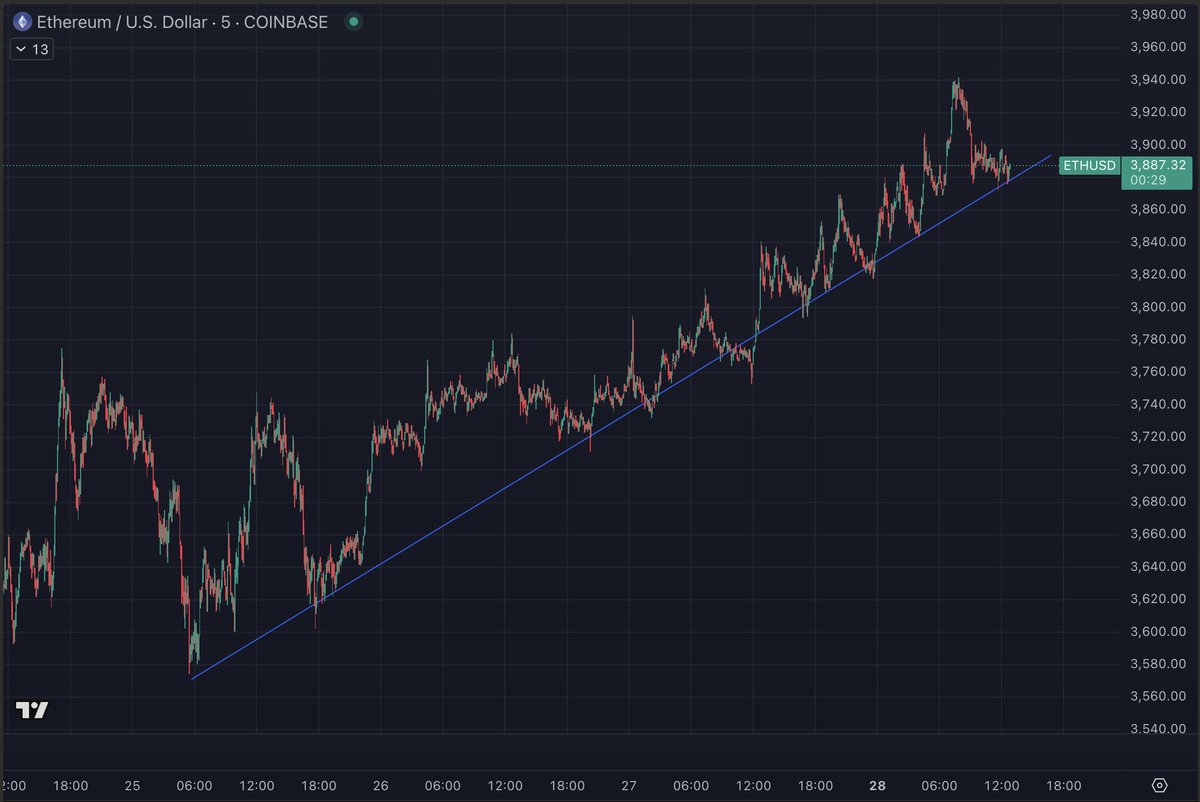Click the 3,980.00 price axis label
Screen dimensions: 1200x802
(1158, 14)
